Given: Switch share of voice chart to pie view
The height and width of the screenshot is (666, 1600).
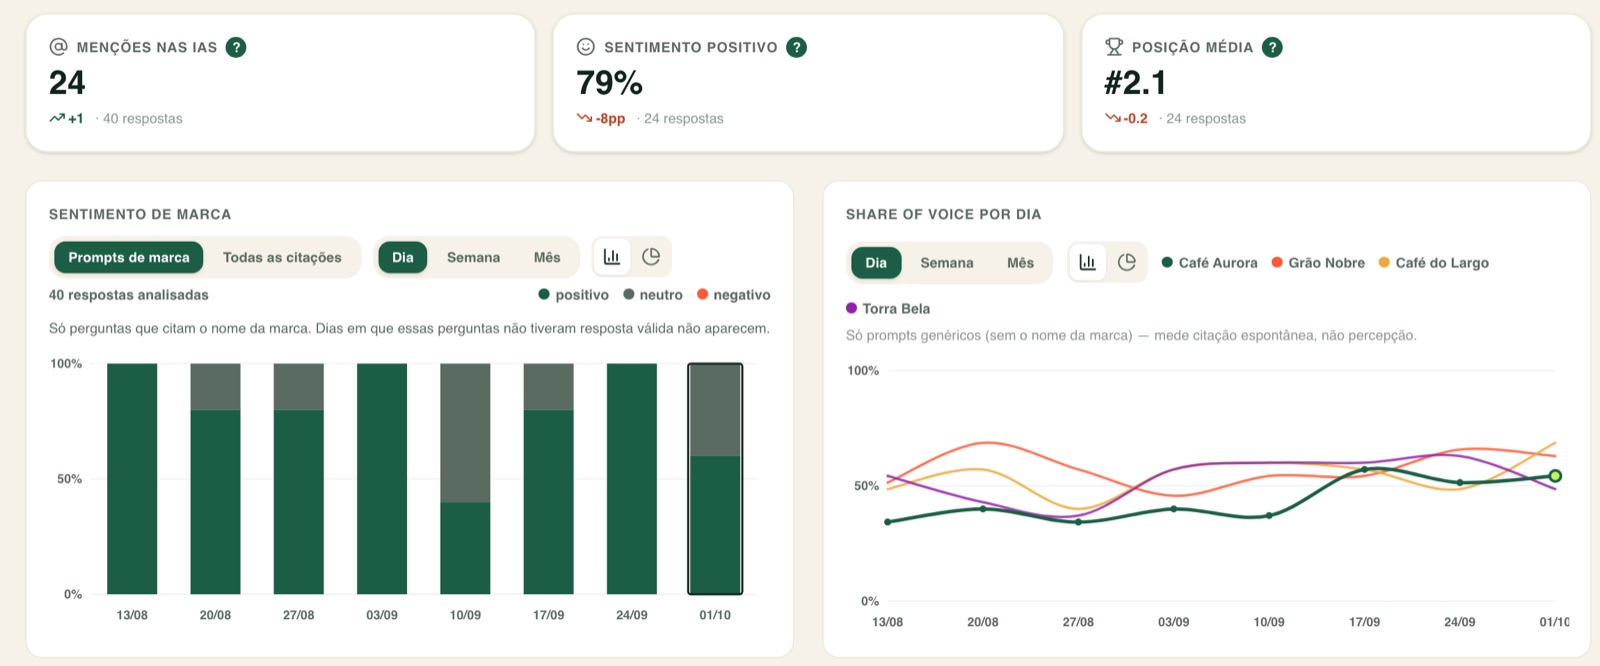Looking at the screenshot, I should tap(1127, 262).
